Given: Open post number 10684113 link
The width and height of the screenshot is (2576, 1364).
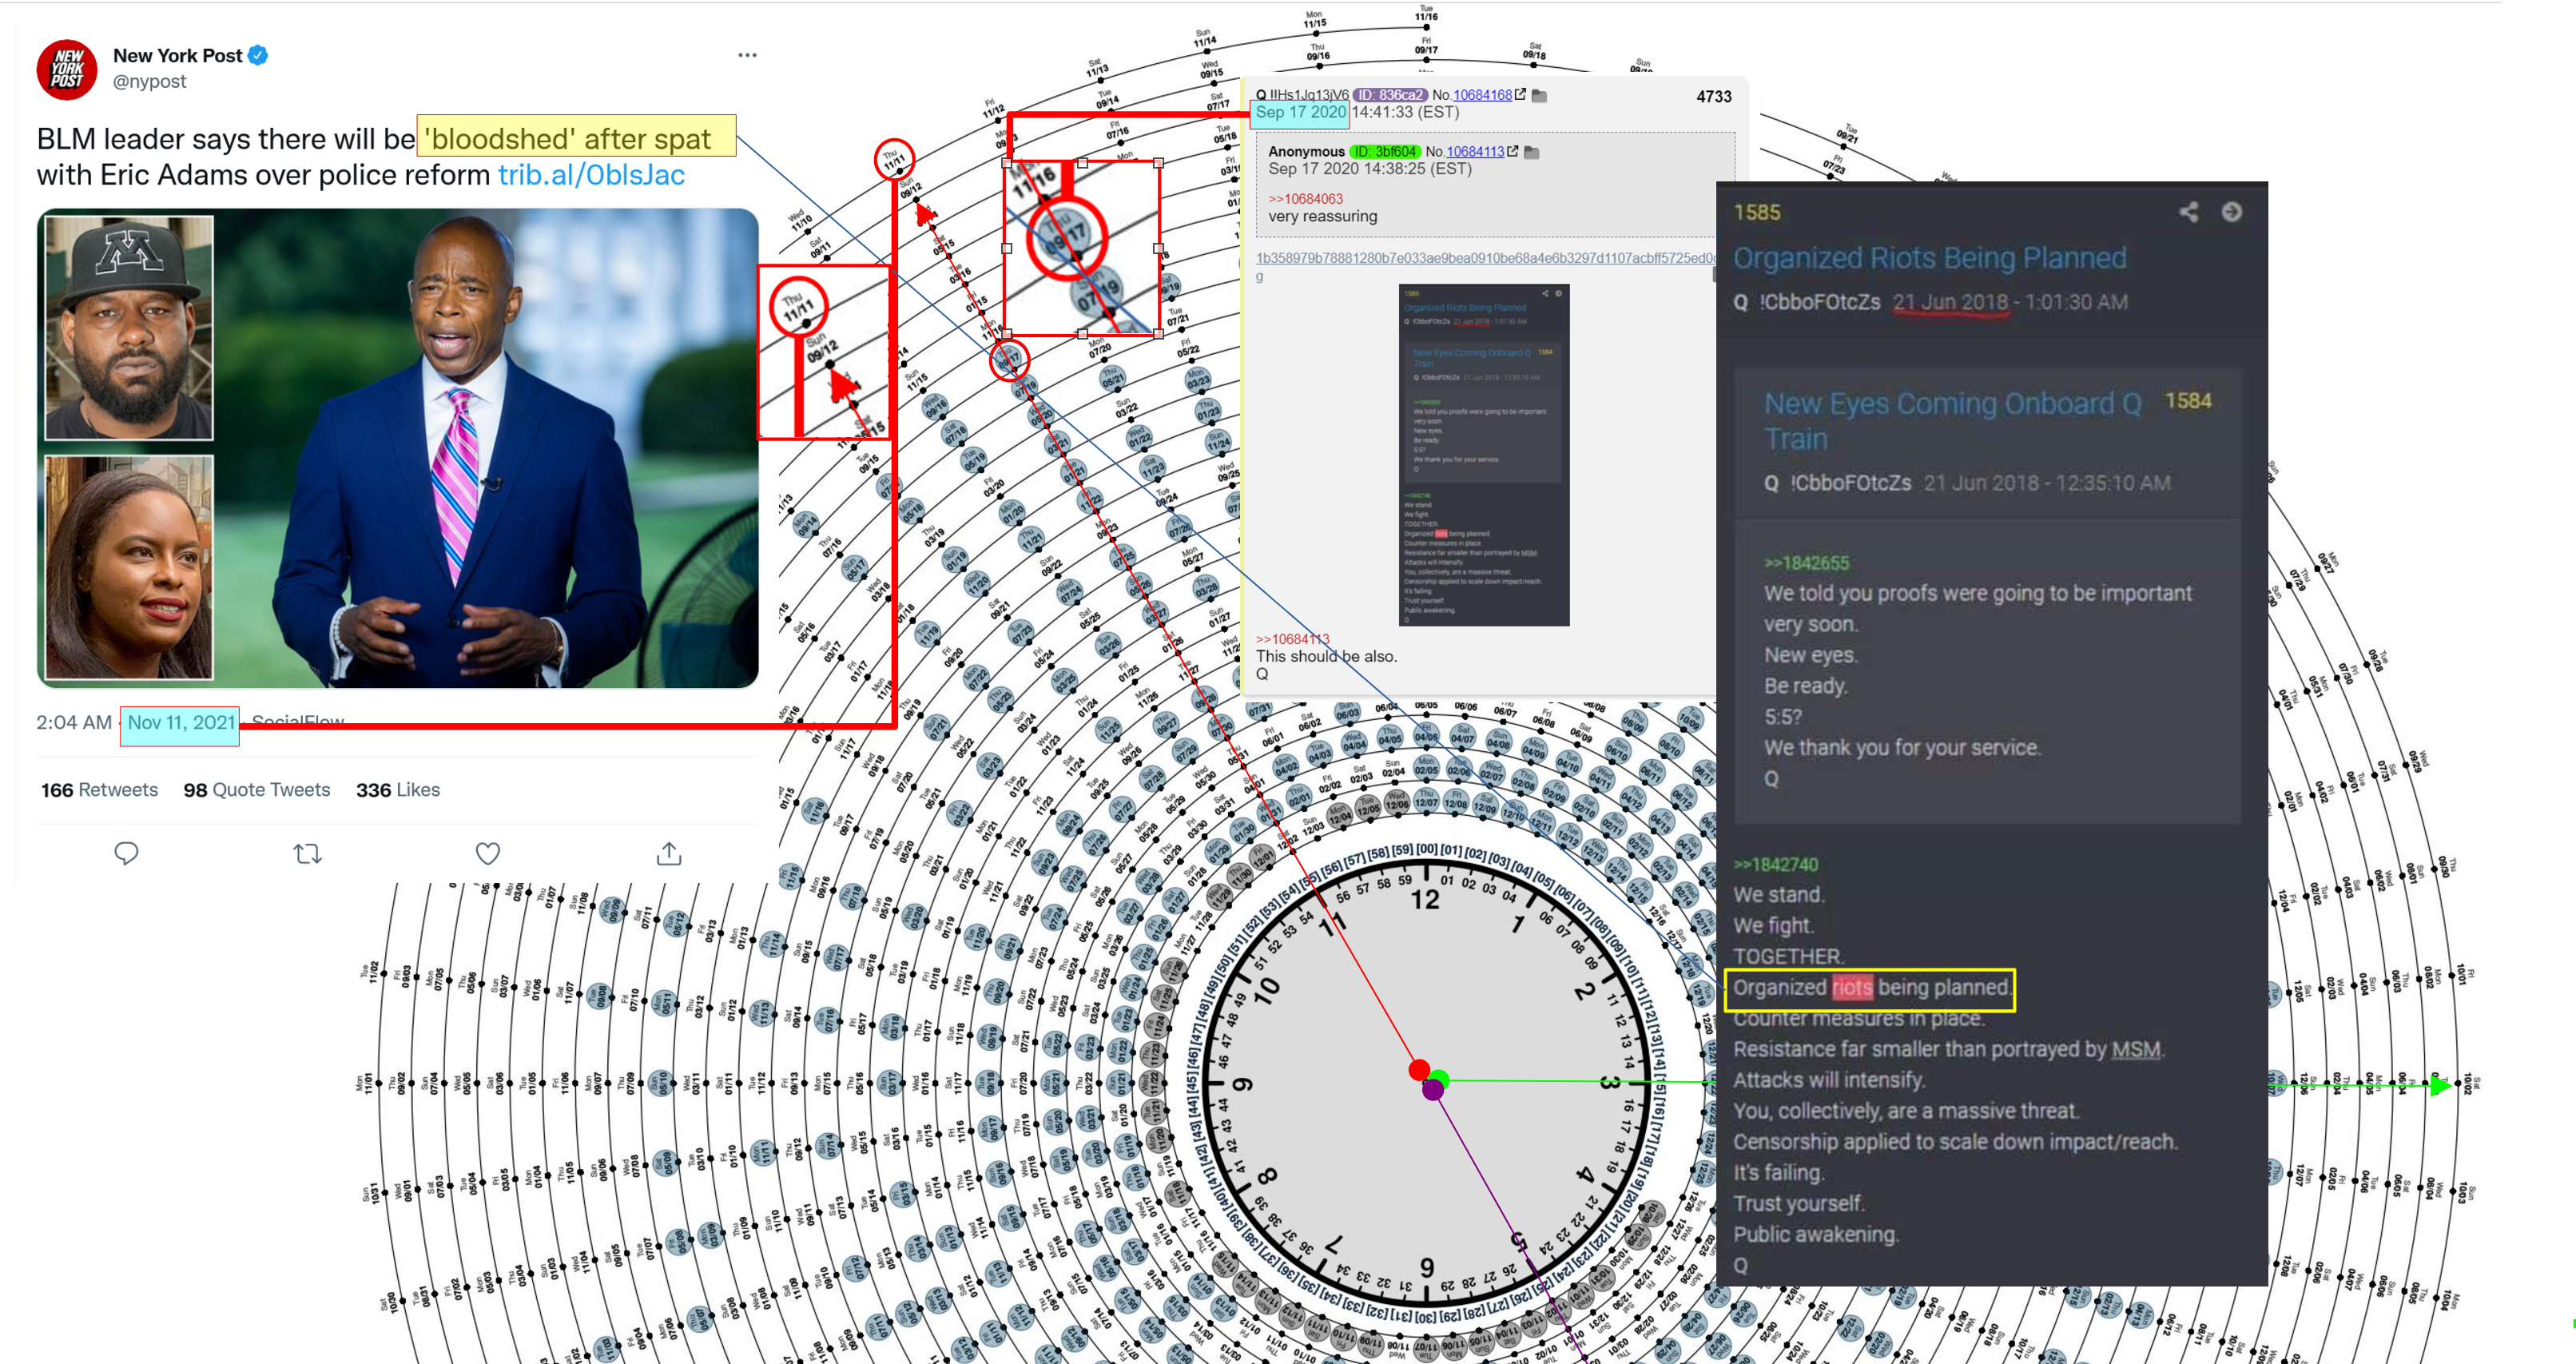Looking at the screenshot, I should point(1474,152).
